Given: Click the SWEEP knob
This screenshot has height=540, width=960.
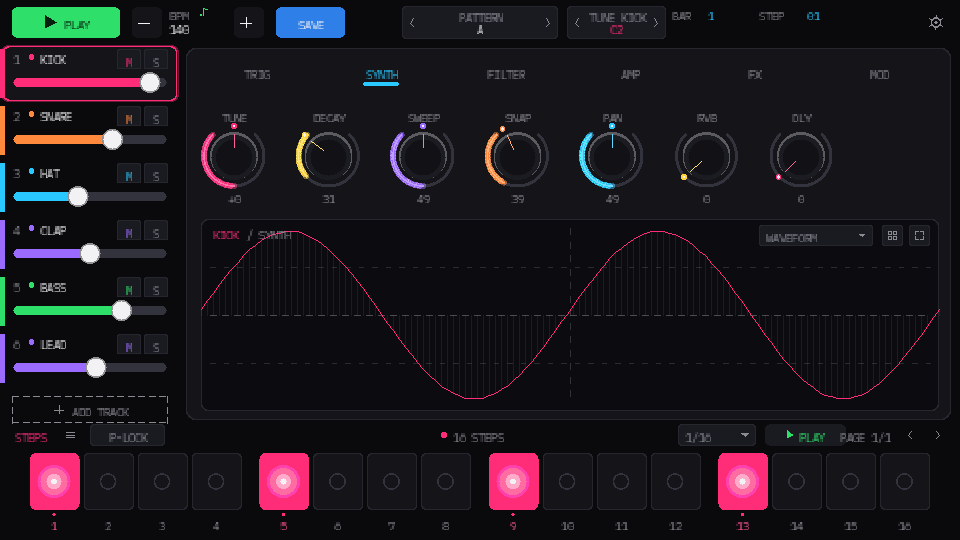Looking at the screenshot, I should point(422,157).
